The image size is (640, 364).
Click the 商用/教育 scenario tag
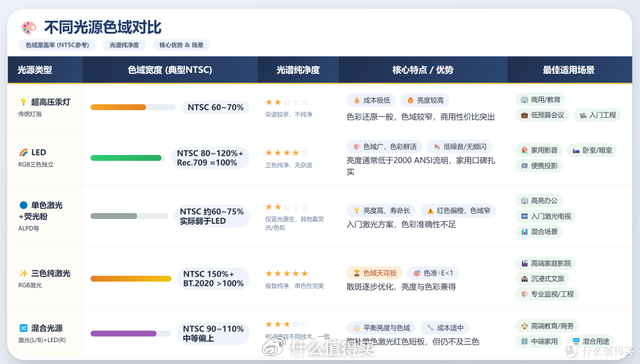click(x=540, y=100)
